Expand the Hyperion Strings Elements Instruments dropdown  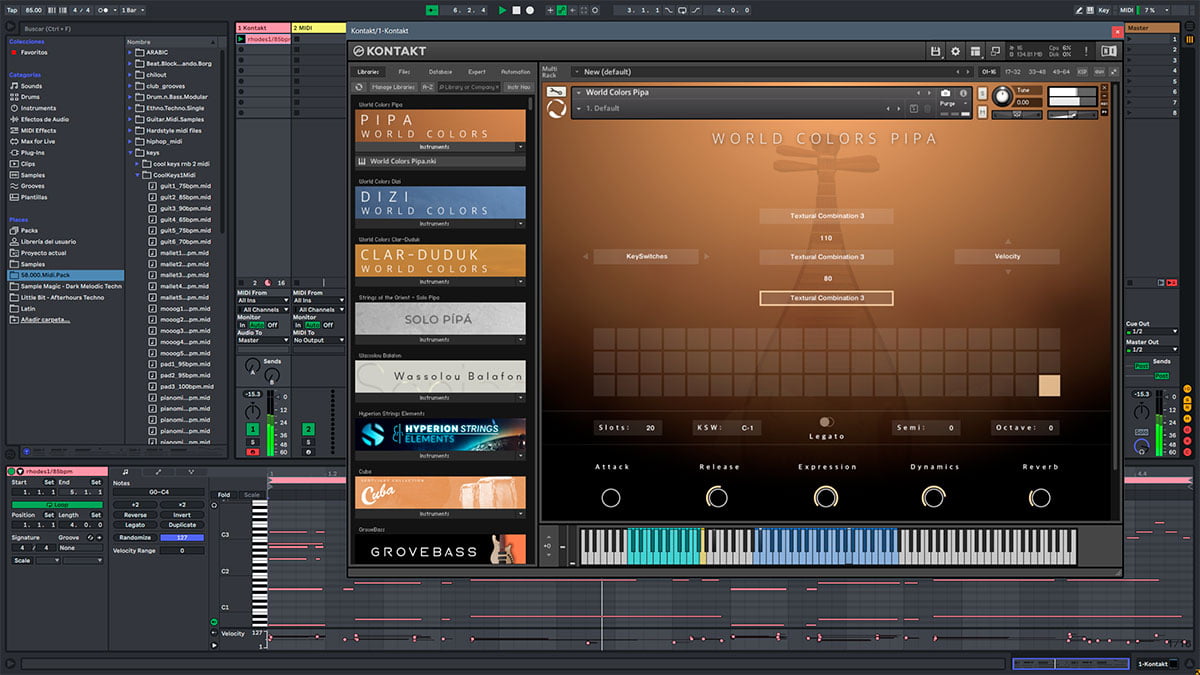[520, 455]
